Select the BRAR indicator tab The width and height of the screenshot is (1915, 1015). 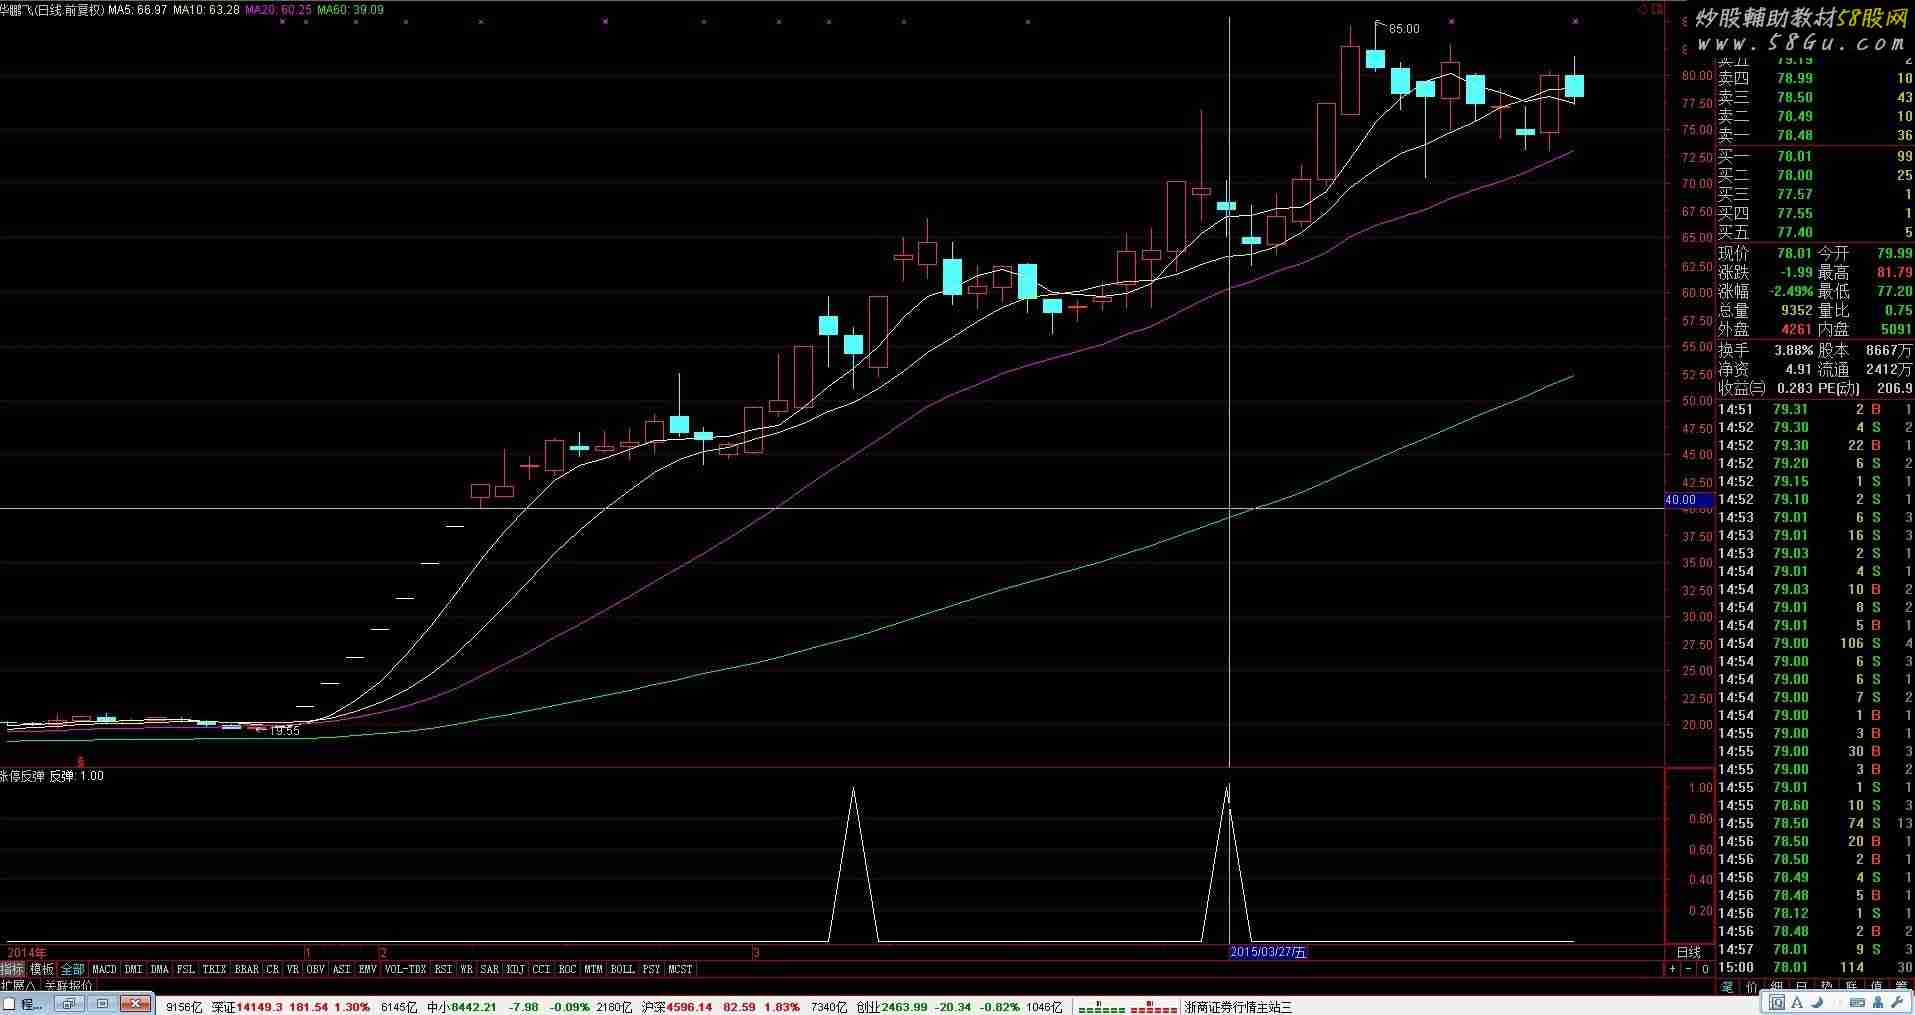(x=246, y=969)
